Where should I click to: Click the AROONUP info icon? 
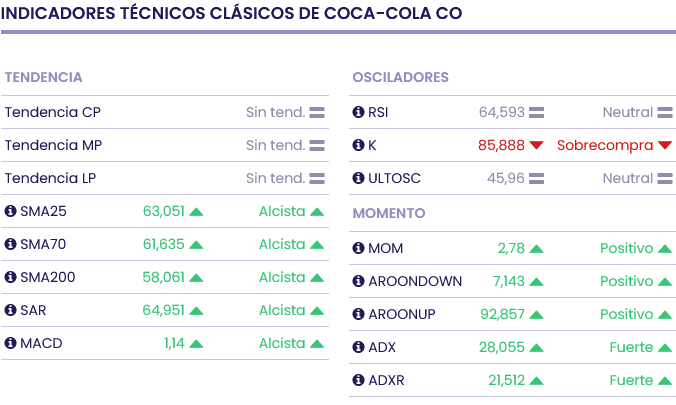359,314
